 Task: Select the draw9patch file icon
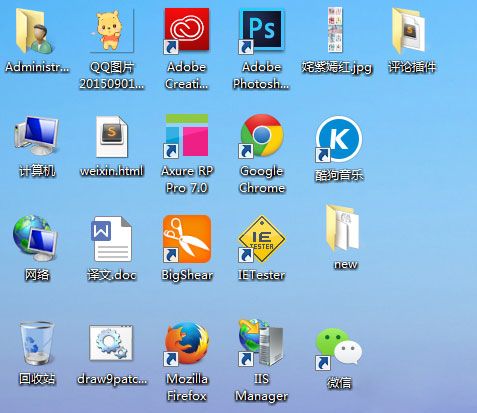point(111,343)
